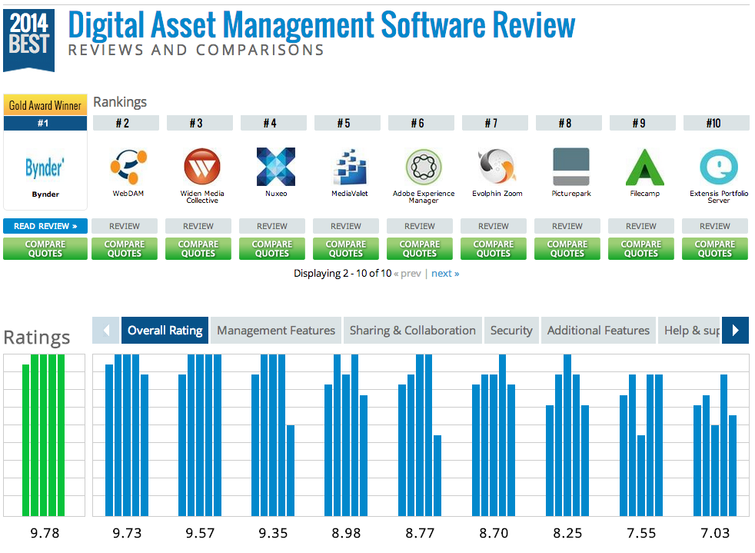Click the #10 ranking header

point(716,123)
